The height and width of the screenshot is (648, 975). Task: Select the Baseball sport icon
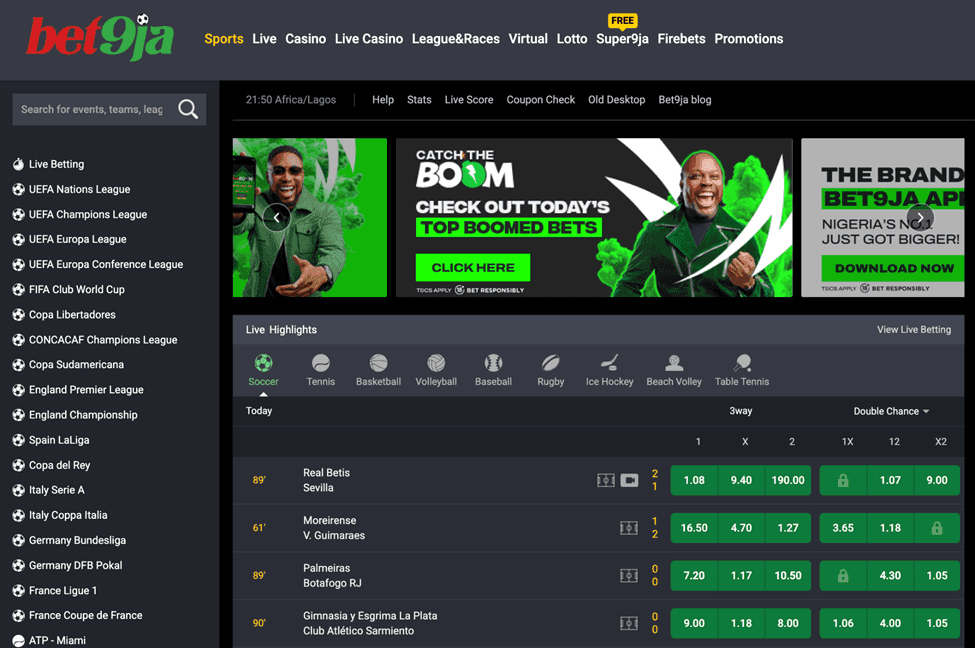[493, 363]
